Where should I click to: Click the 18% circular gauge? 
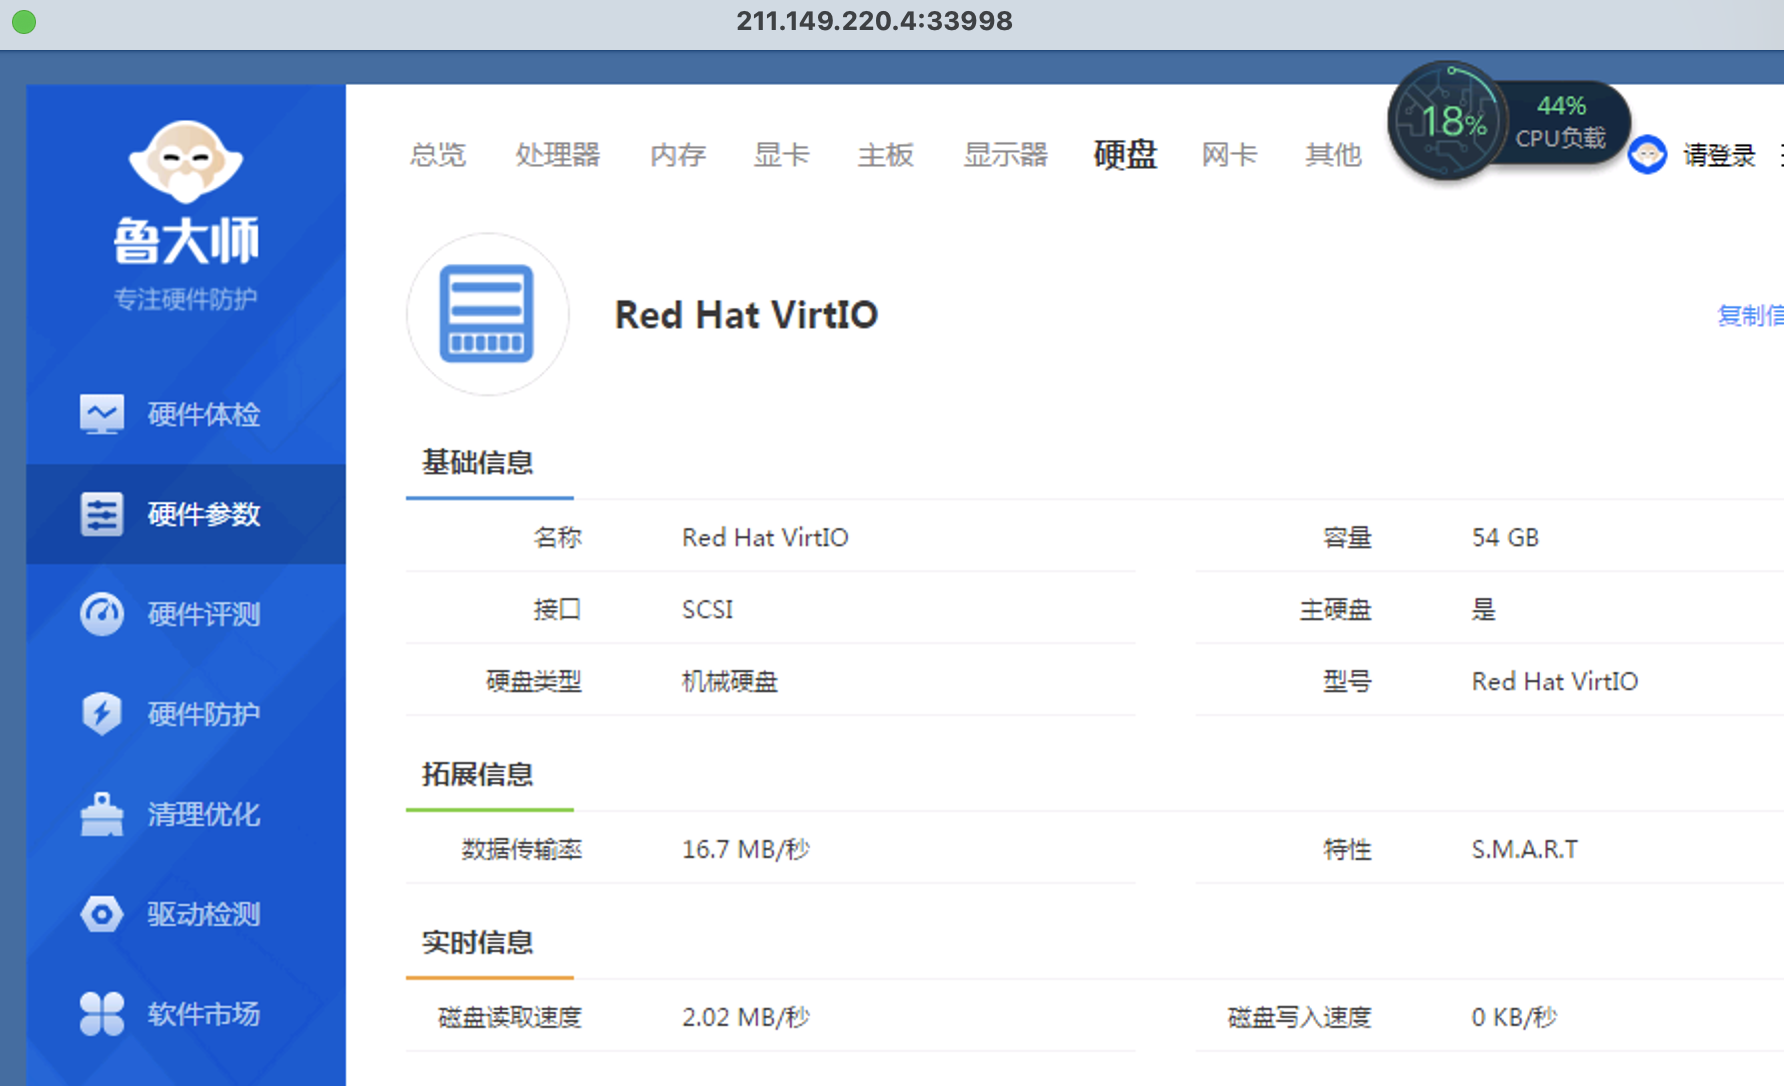1448,121
